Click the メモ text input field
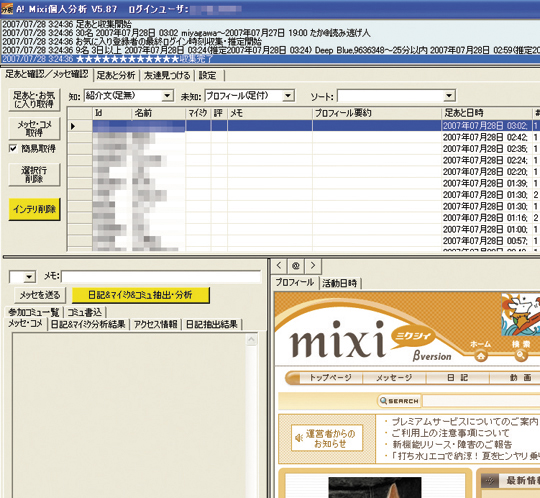Screen dimensions: 540x498 point(161,277)
